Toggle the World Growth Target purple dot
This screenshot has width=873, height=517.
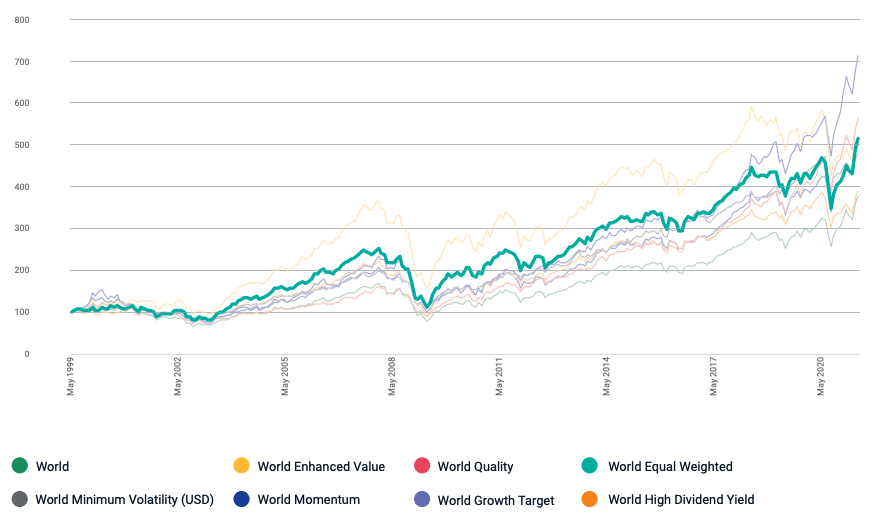[422, 499]
